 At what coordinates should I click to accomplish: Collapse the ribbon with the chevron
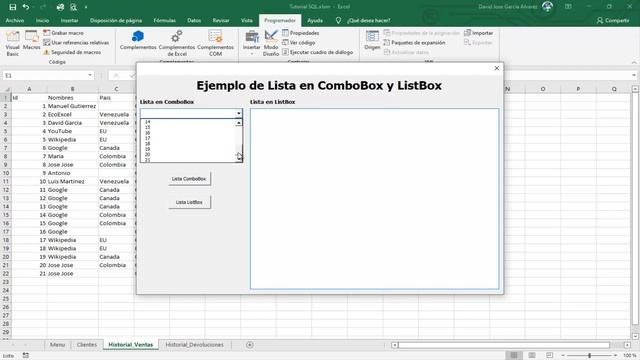point(634,62)
